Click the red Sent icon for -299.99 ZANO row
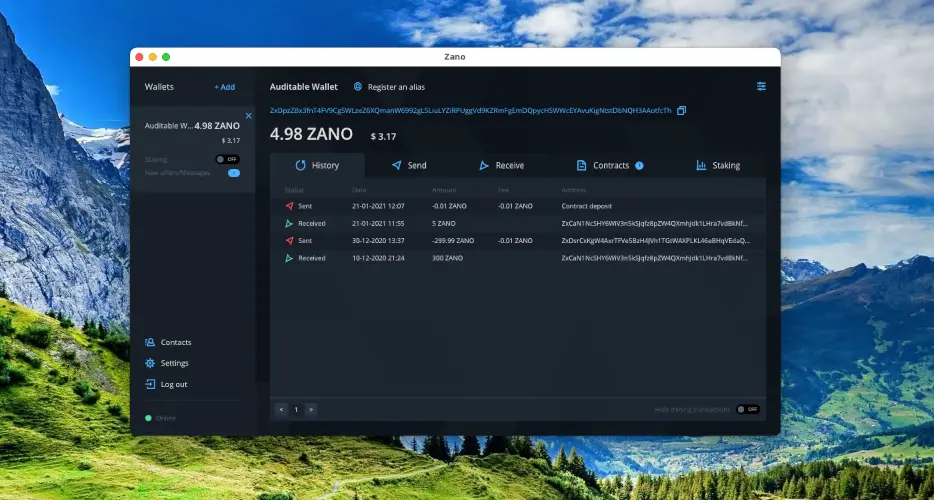Viewport: 934px width, 500px height. pyautogui.click(x=289, y=241)
